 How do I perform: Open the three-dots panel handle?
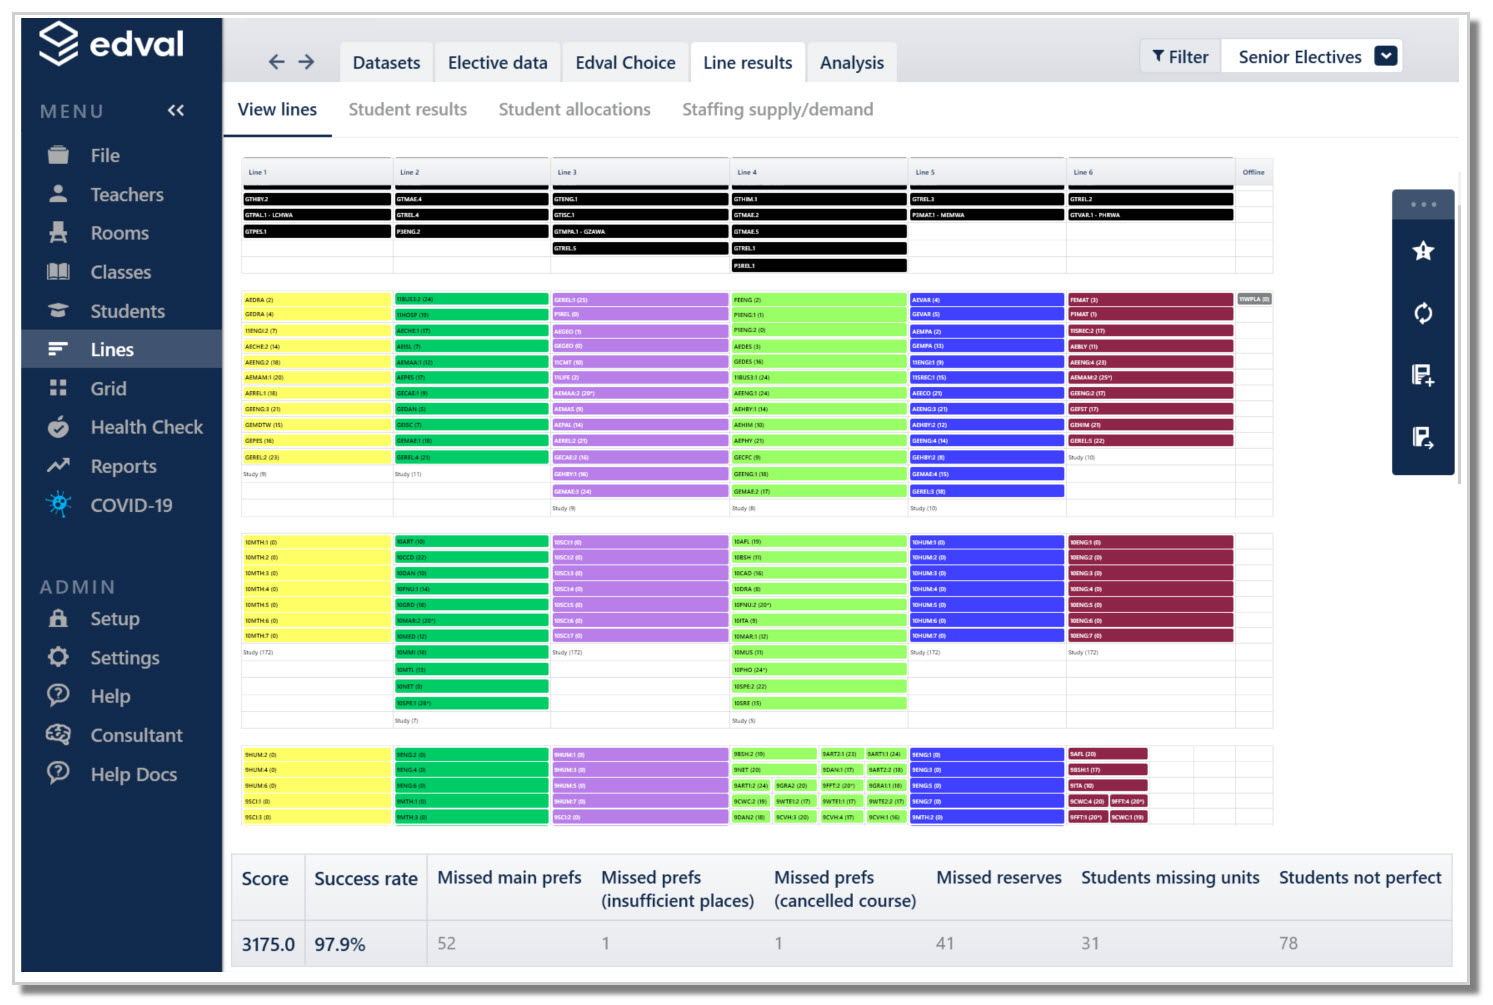tap(1423, 204)
